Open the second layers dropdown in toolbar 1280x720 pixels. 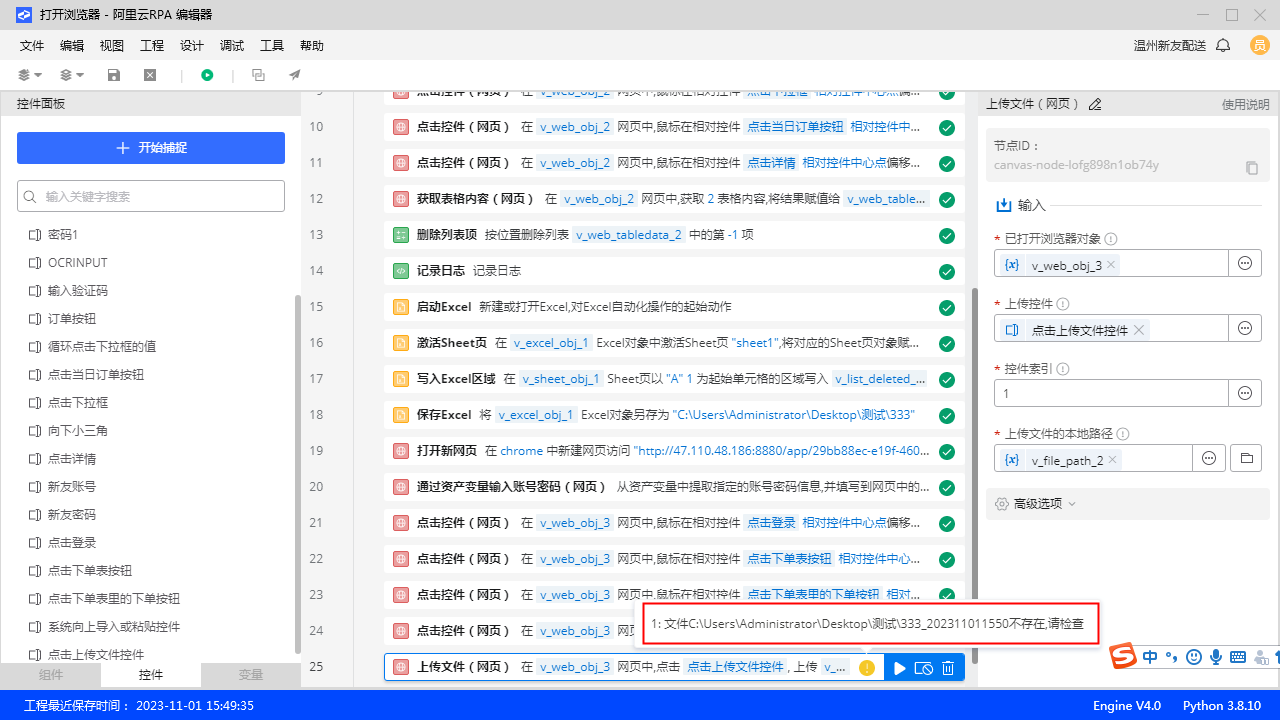tap(72, 75)
